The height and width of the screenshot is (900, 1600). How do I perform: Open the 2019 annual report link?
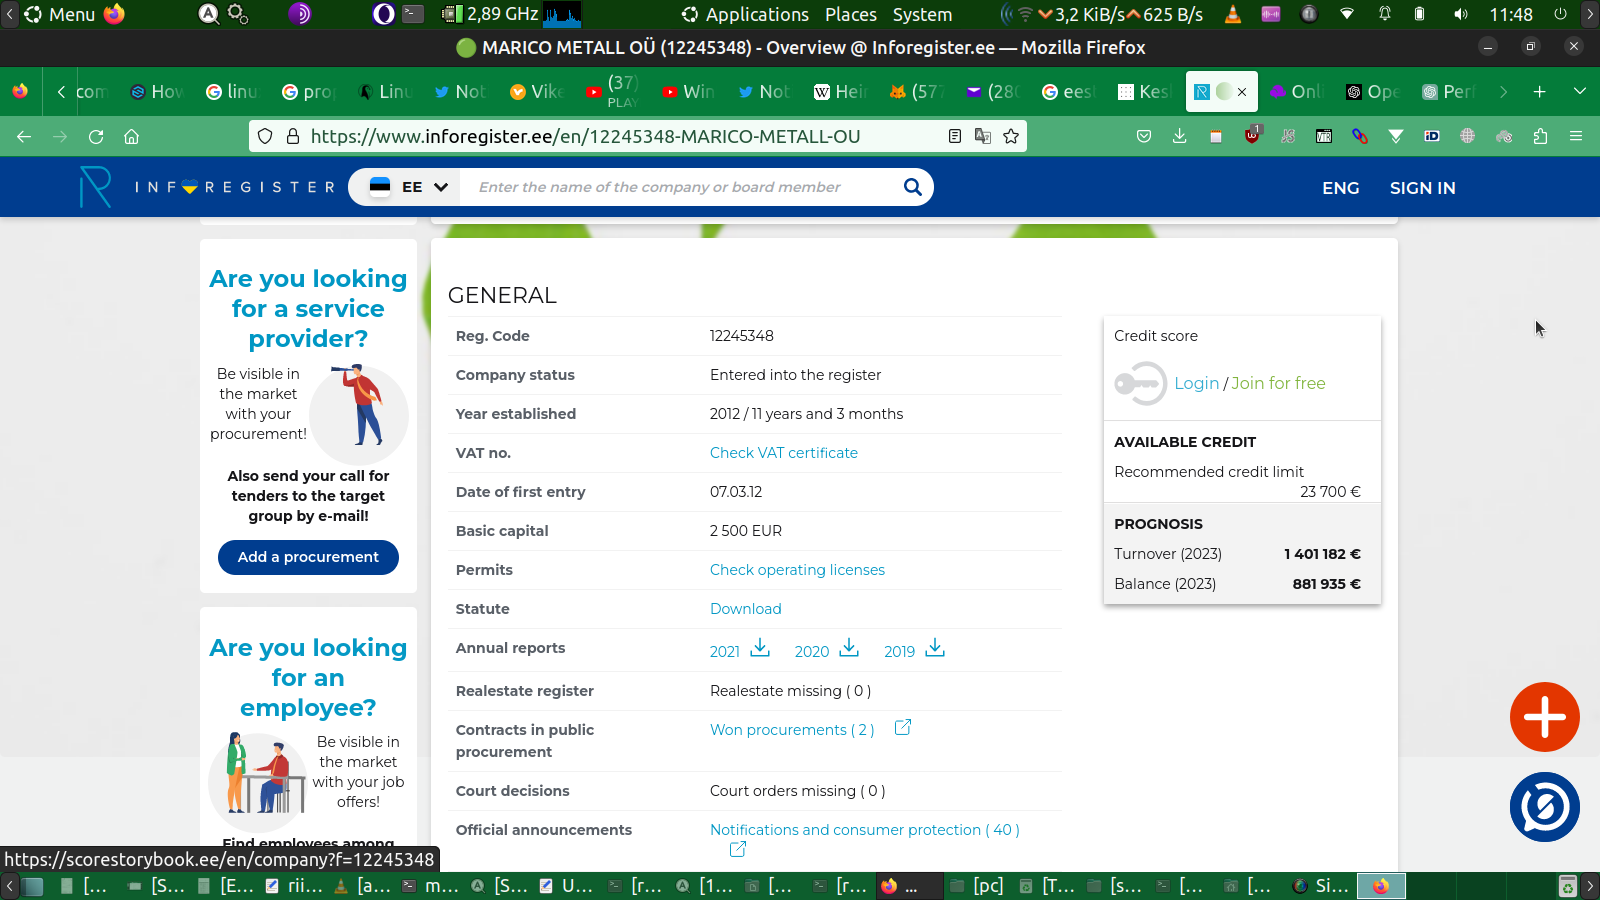(899, 652)
